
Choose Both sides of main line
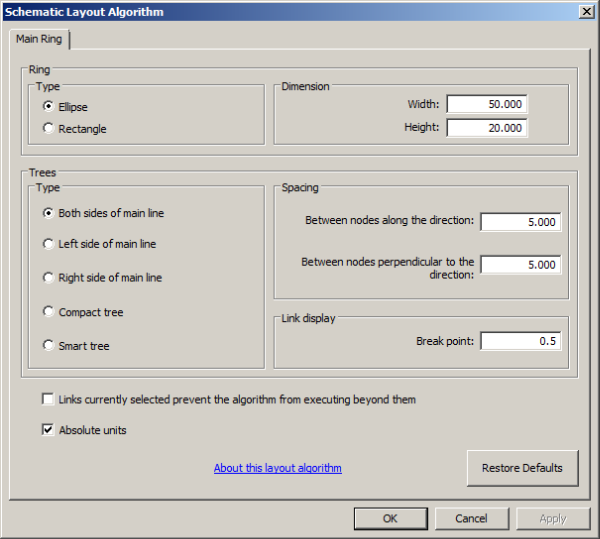point(48,213)
